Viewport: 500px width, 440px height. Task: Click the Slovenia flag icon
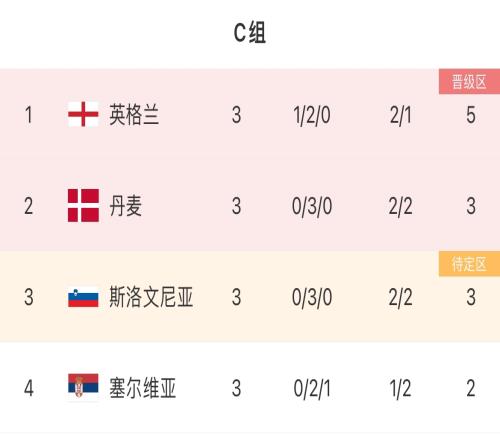83,297
